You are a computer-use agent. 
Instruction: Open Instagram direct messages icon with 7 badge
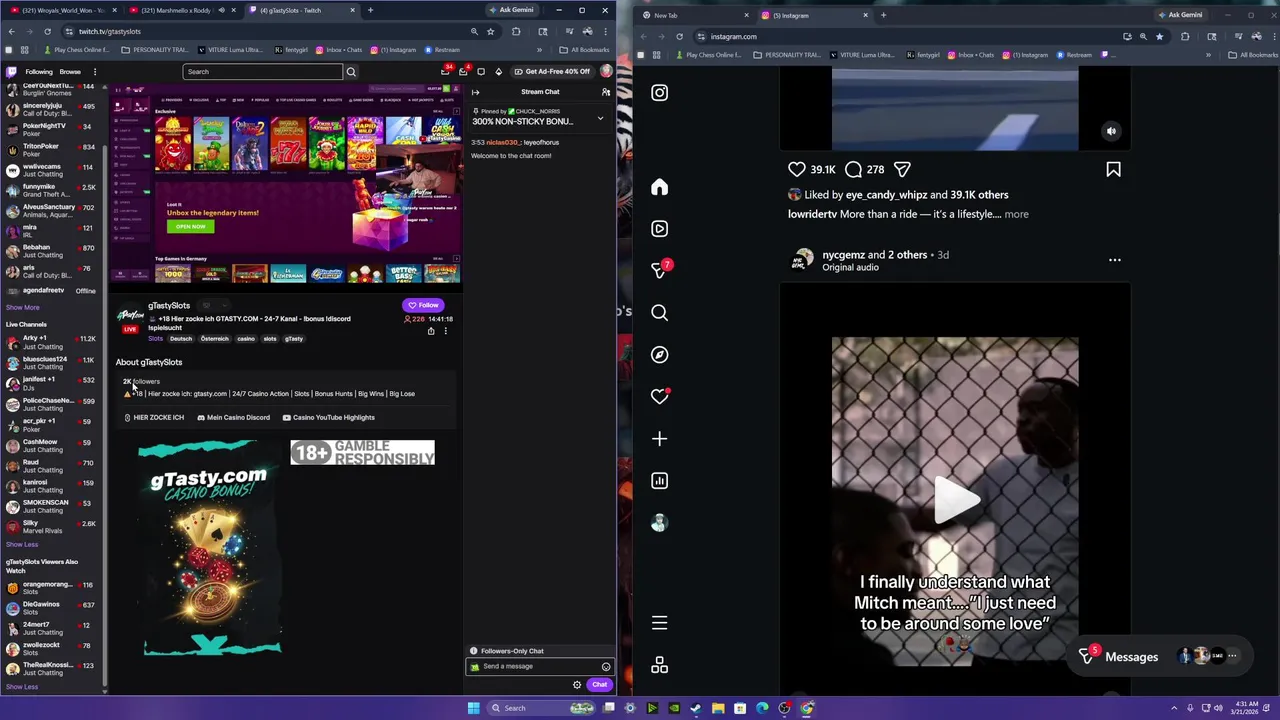click(660, 270)
